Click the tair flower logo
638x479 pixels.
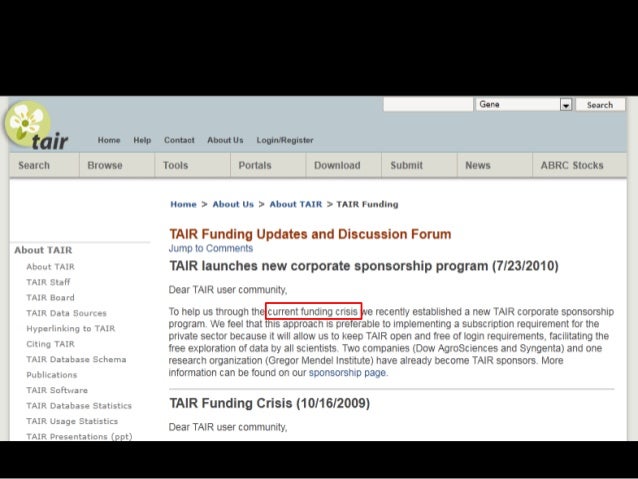pyautogui.click(x=36, y=126)
